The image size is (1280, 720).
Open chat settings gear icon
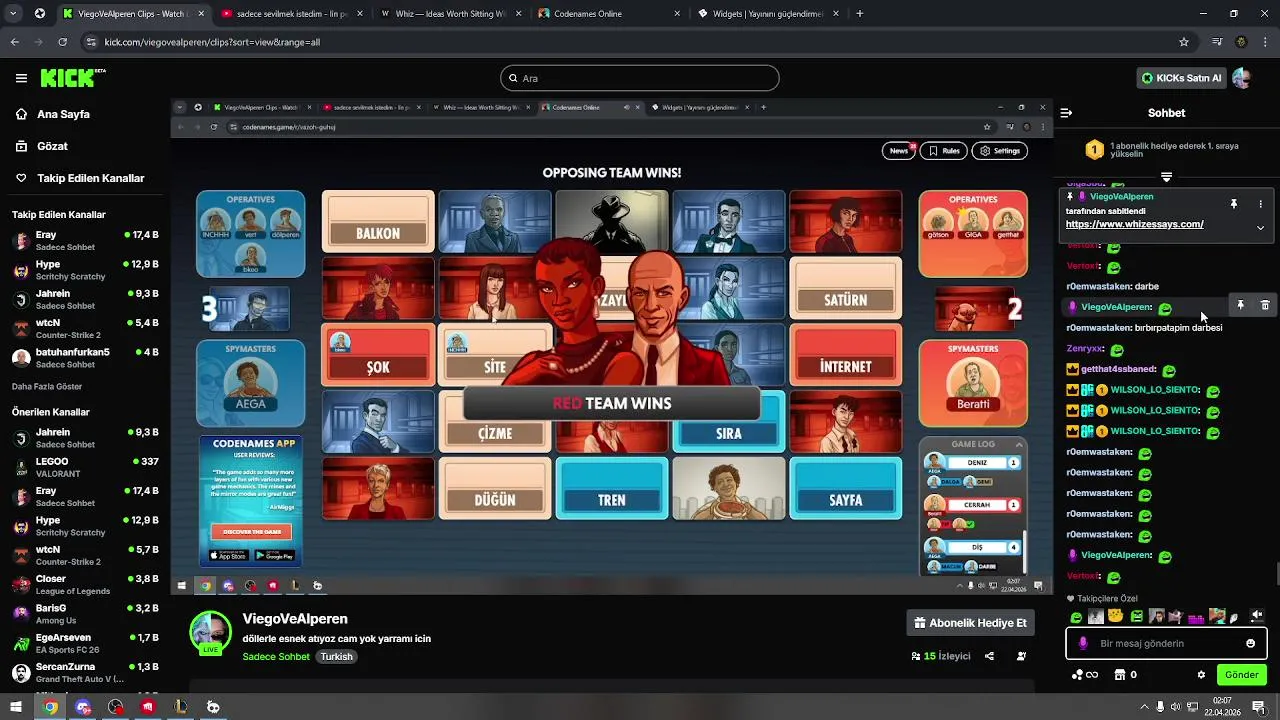click(1201, 675)
